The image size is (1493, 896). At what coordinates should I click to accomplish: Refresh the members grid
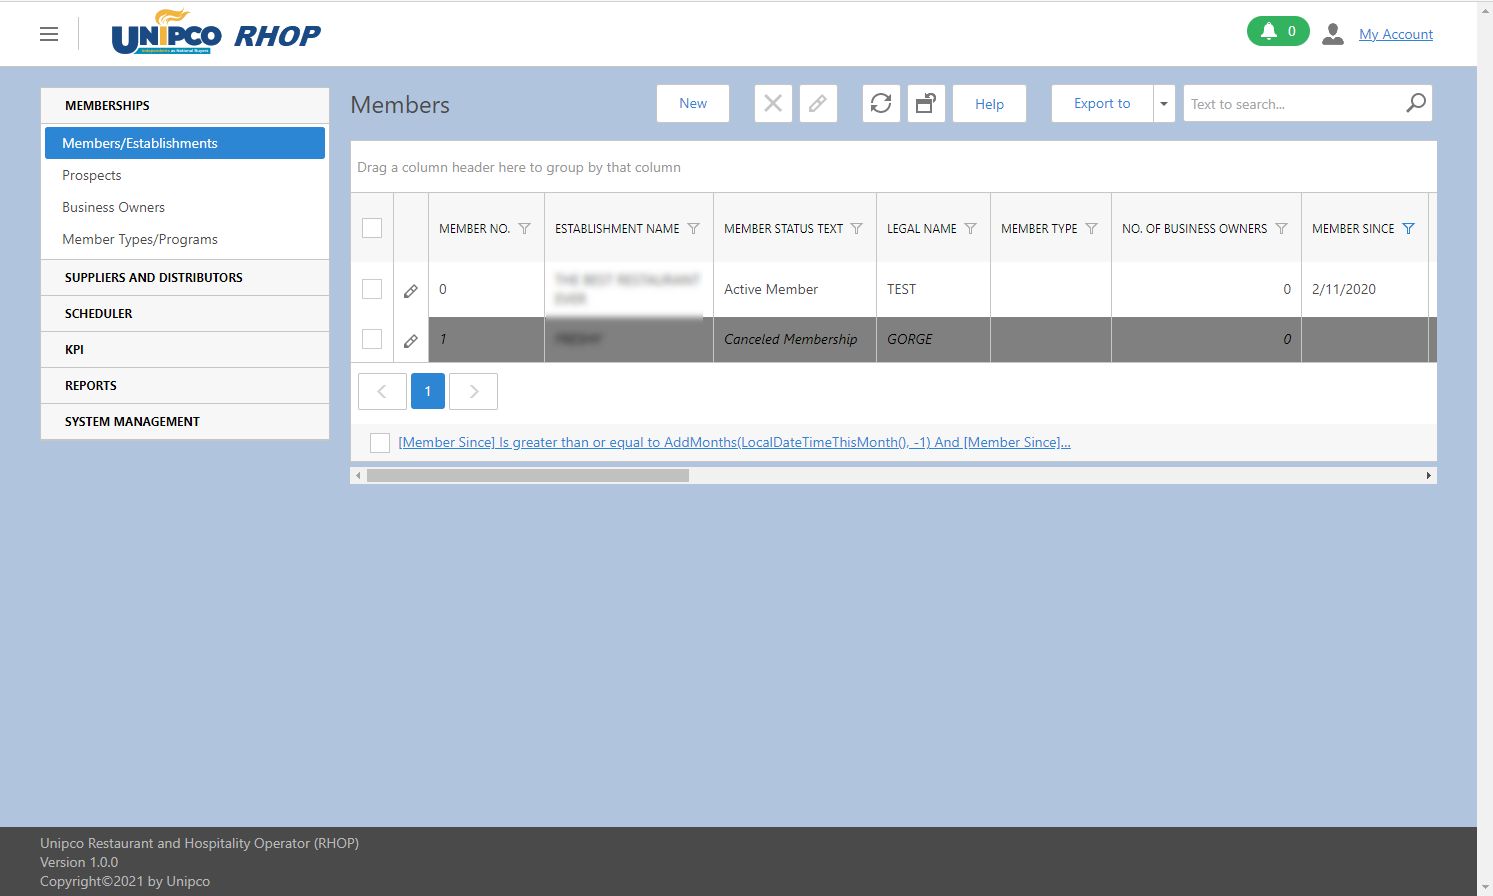pyautogui.click(x=881, y=103)
